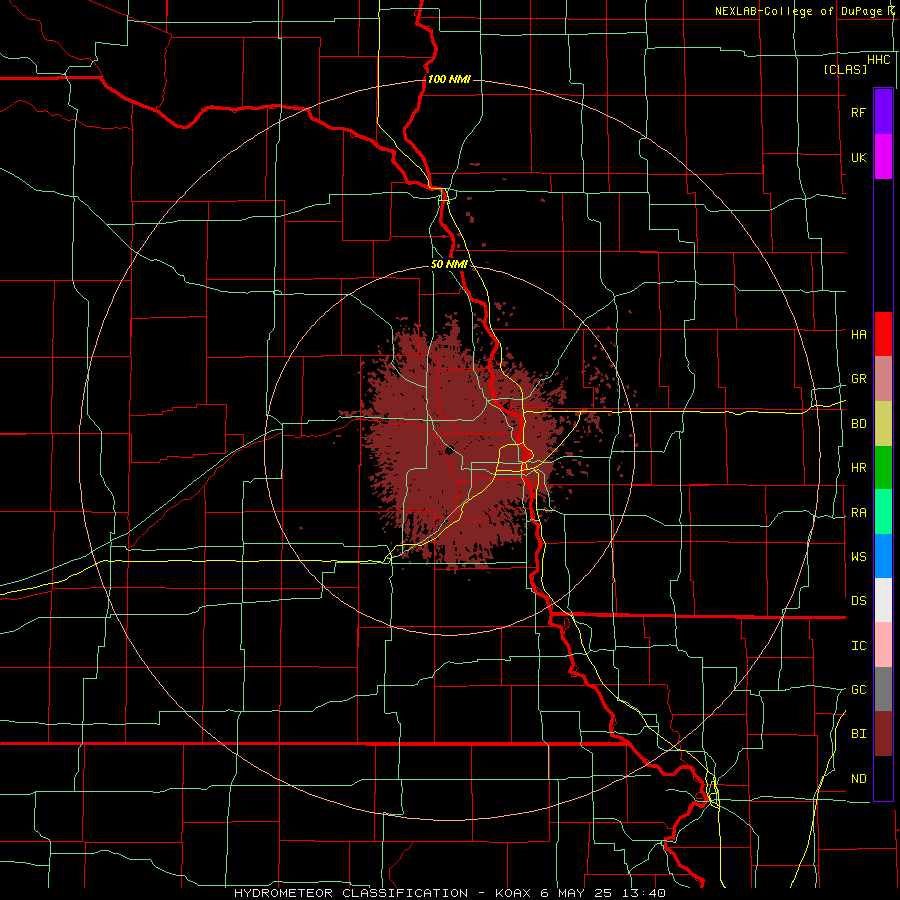The height and width of the screenshot is (900, 900).
Task: Click the RA mint-green legend swatch
Action: (883, 512)
